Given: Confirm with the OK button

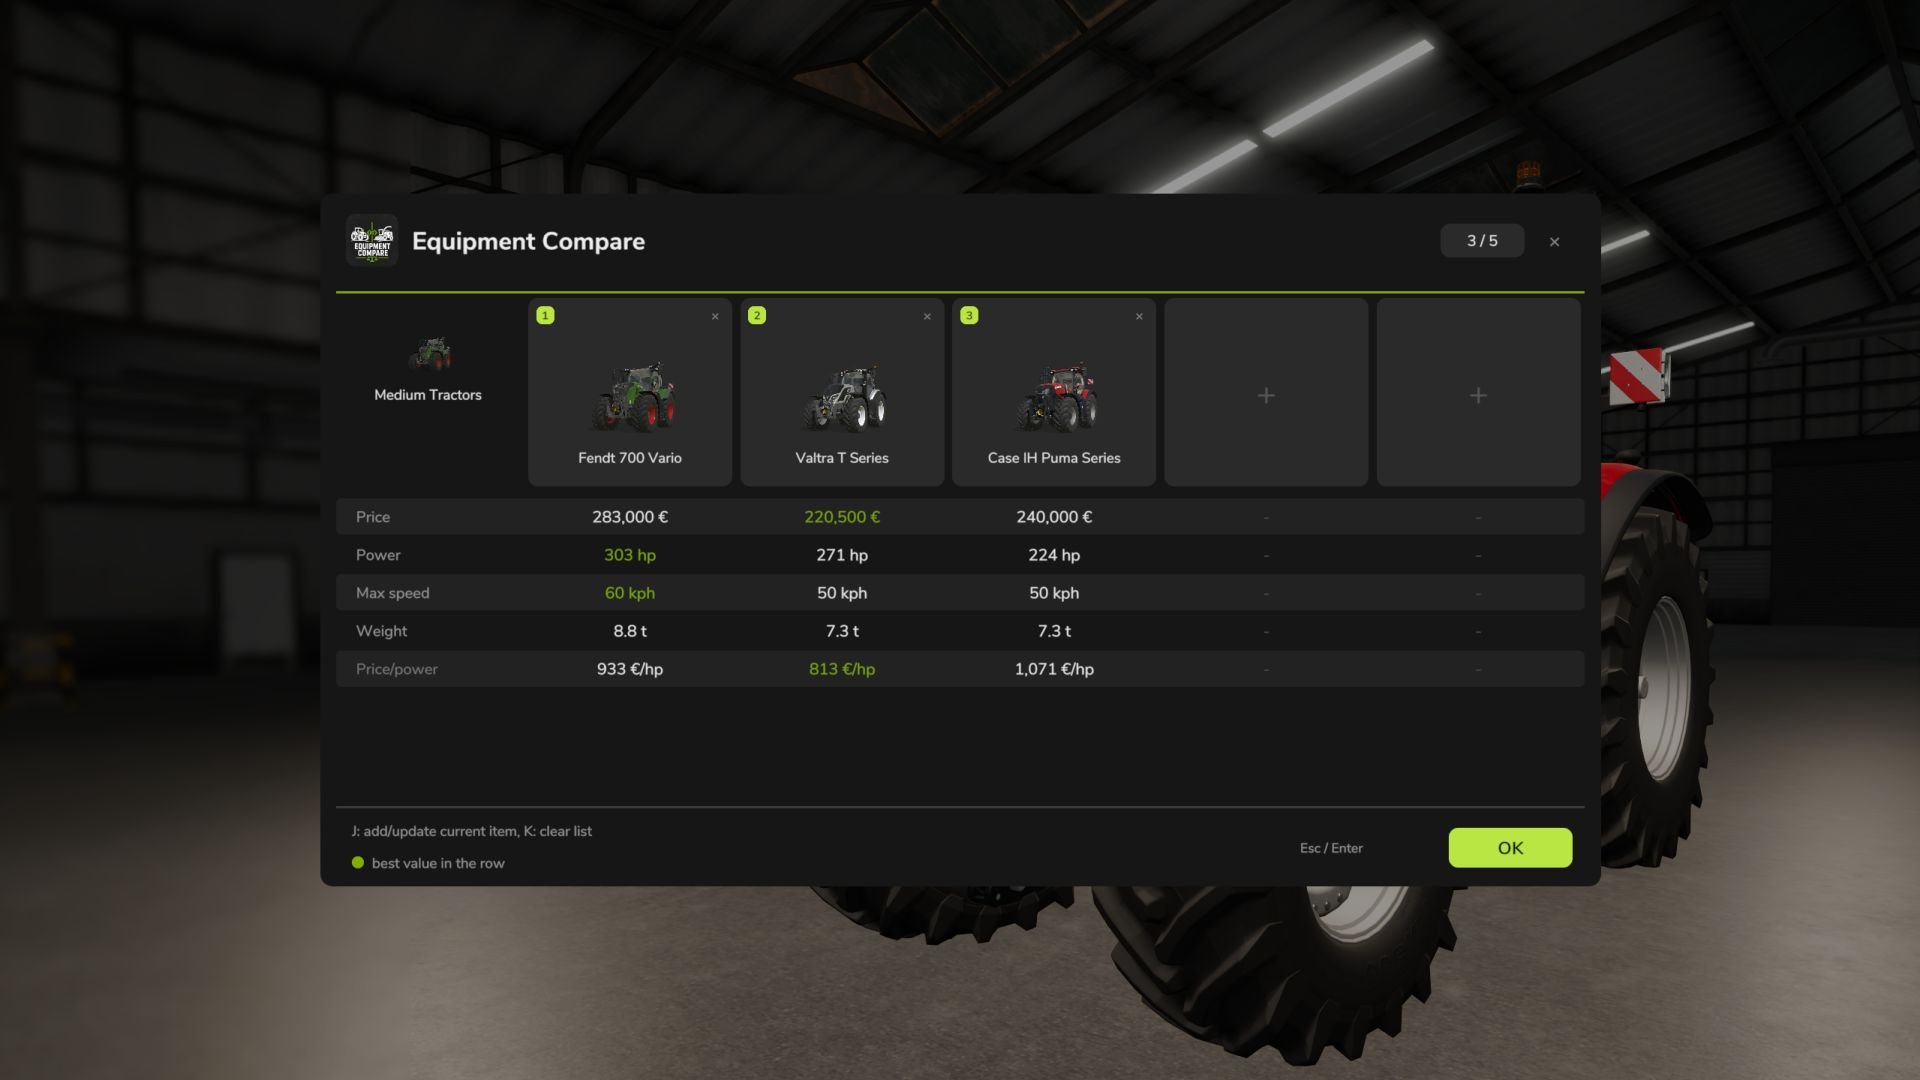Looking at the screenshot, I should pos(1510,848).
